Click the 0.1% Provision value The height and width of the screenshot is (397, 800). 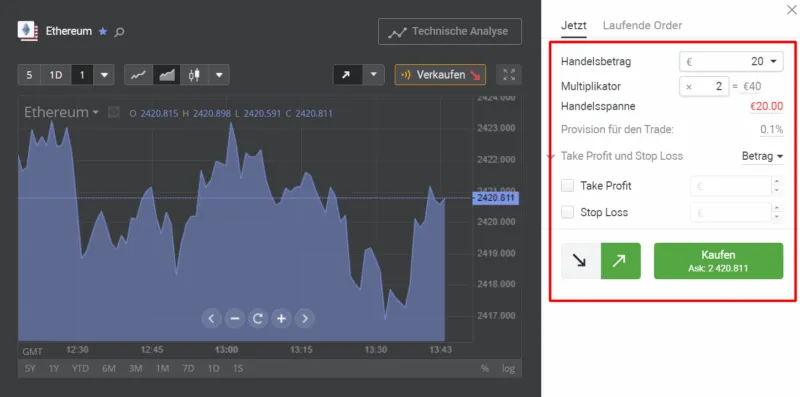[771, 130]
